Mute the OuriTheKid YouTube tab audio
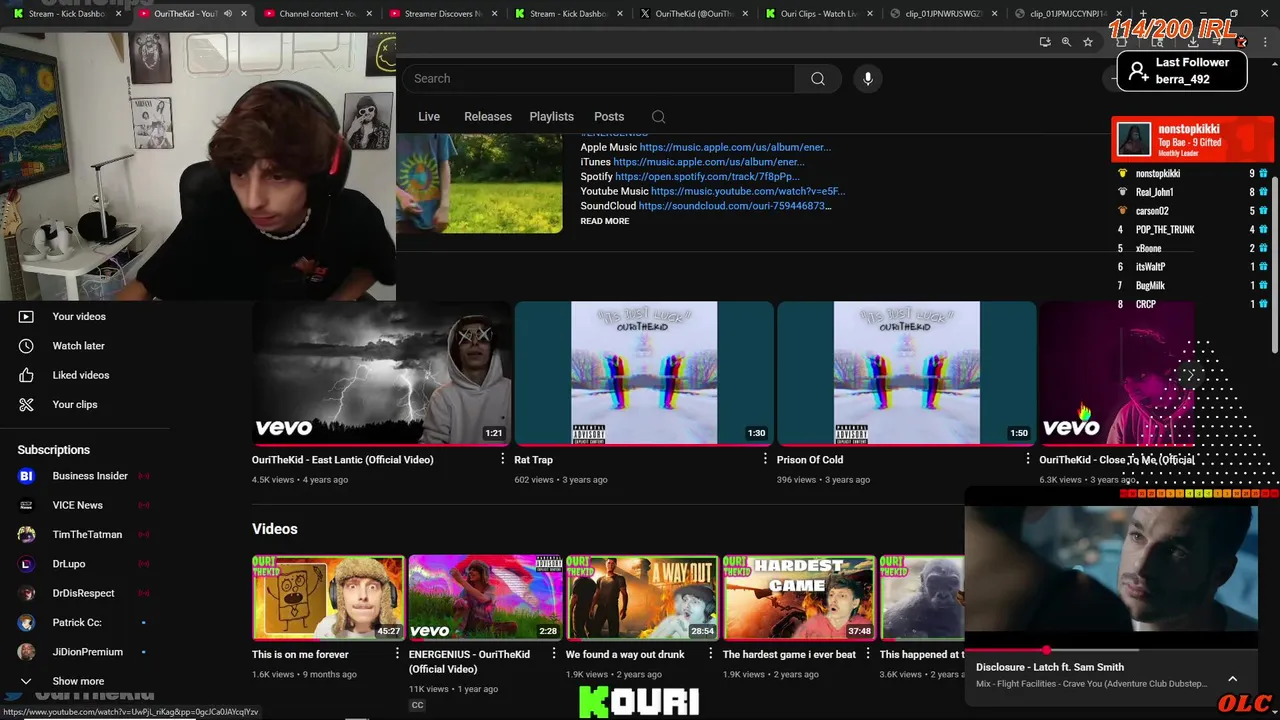The width and height of the screenshot is (1280, 720). (x=228, y=14)
